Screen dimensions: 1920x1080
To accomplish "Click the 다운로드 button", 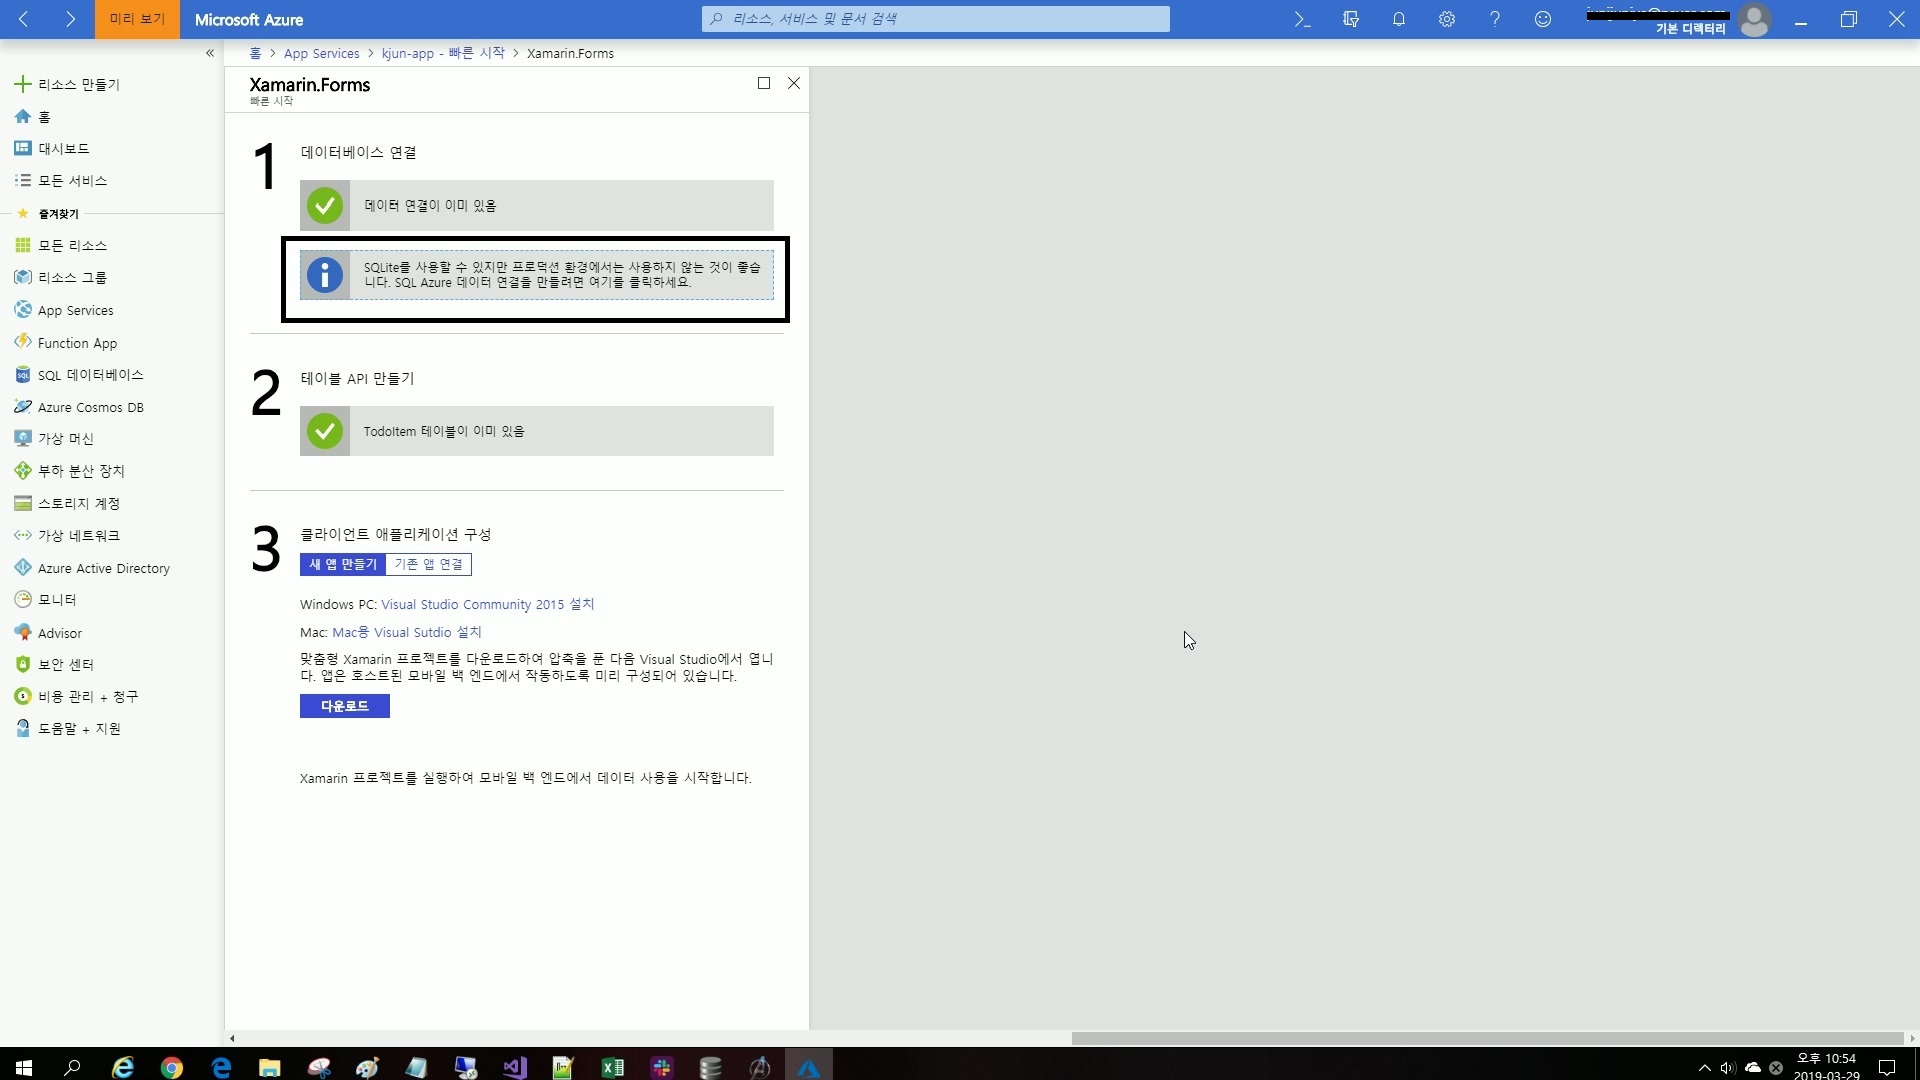I will coord(344,706).
